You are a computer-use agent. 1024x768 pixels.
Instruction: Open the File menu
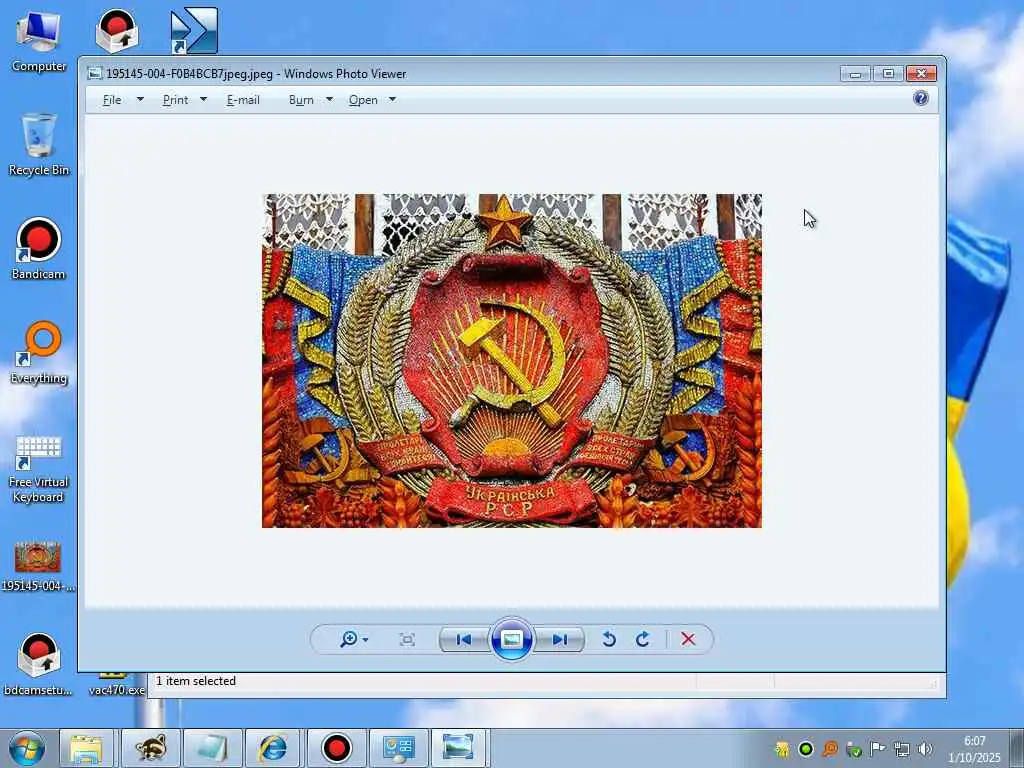112,100
